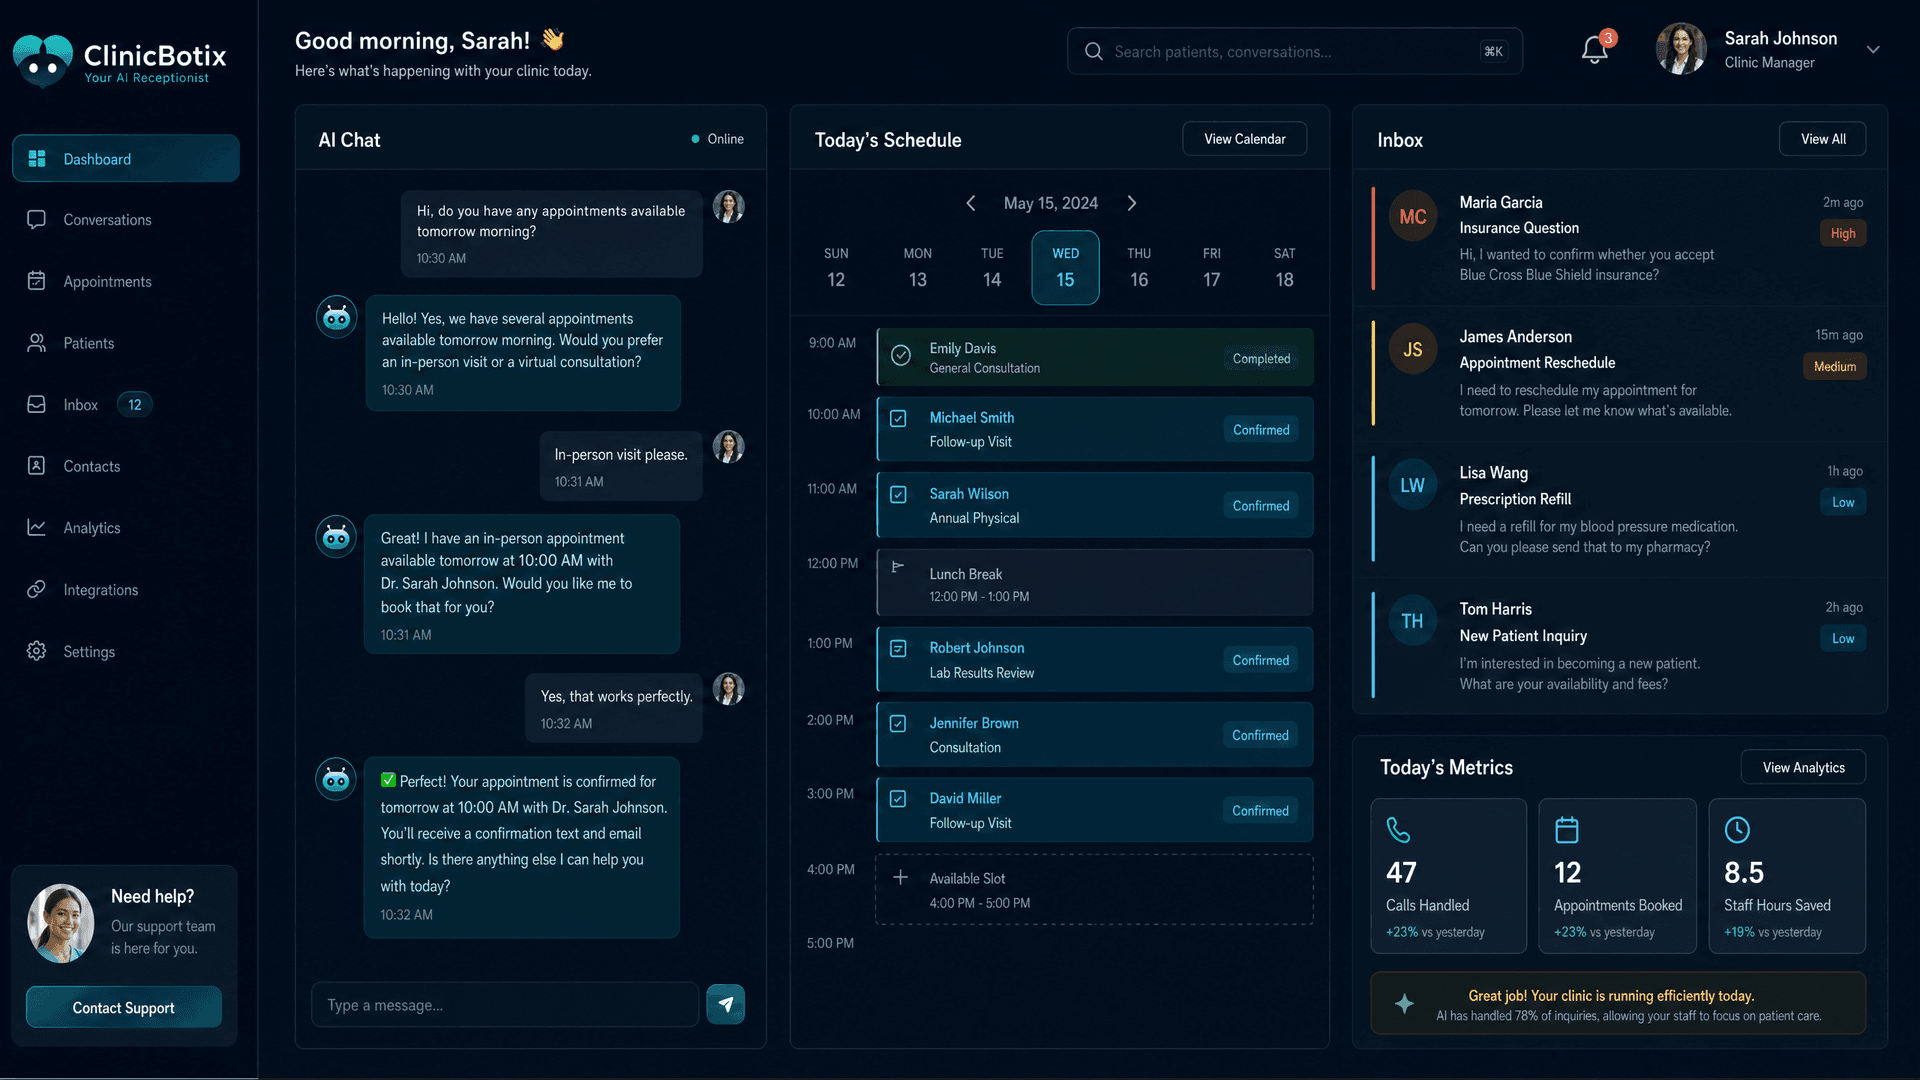
Task: Click View All in the Inbox panel
Action: click(x=1823, y=139)
